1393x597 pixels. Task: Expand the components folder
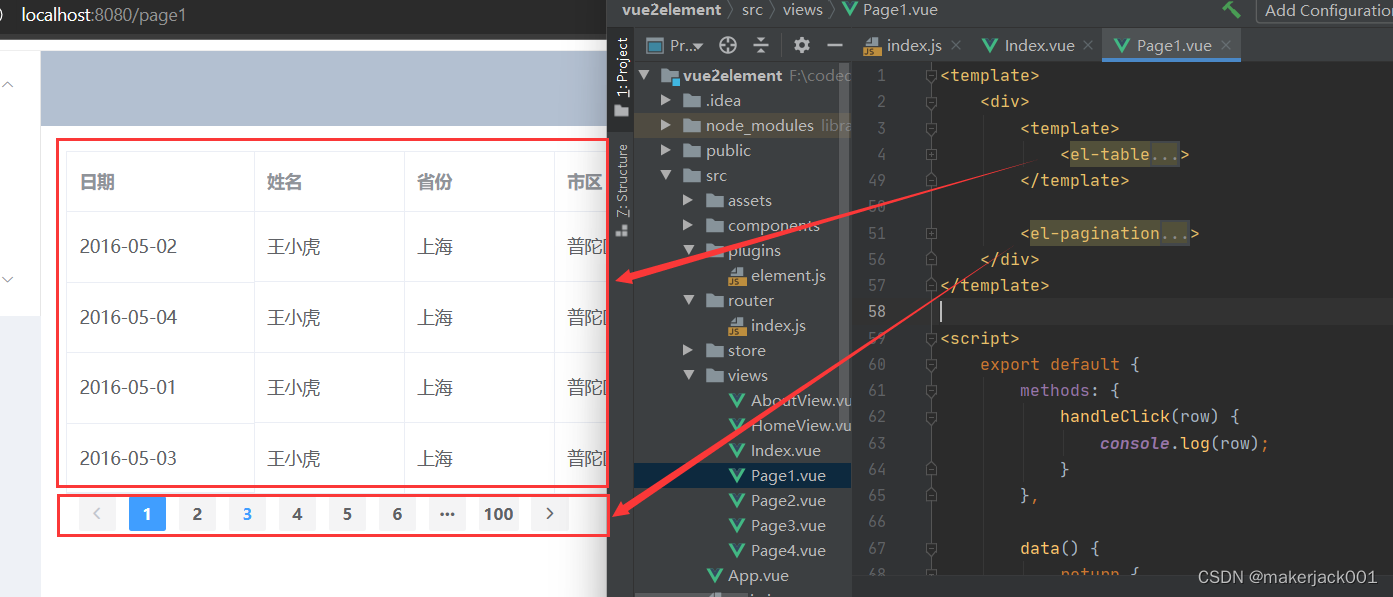(x=688, y=226)
